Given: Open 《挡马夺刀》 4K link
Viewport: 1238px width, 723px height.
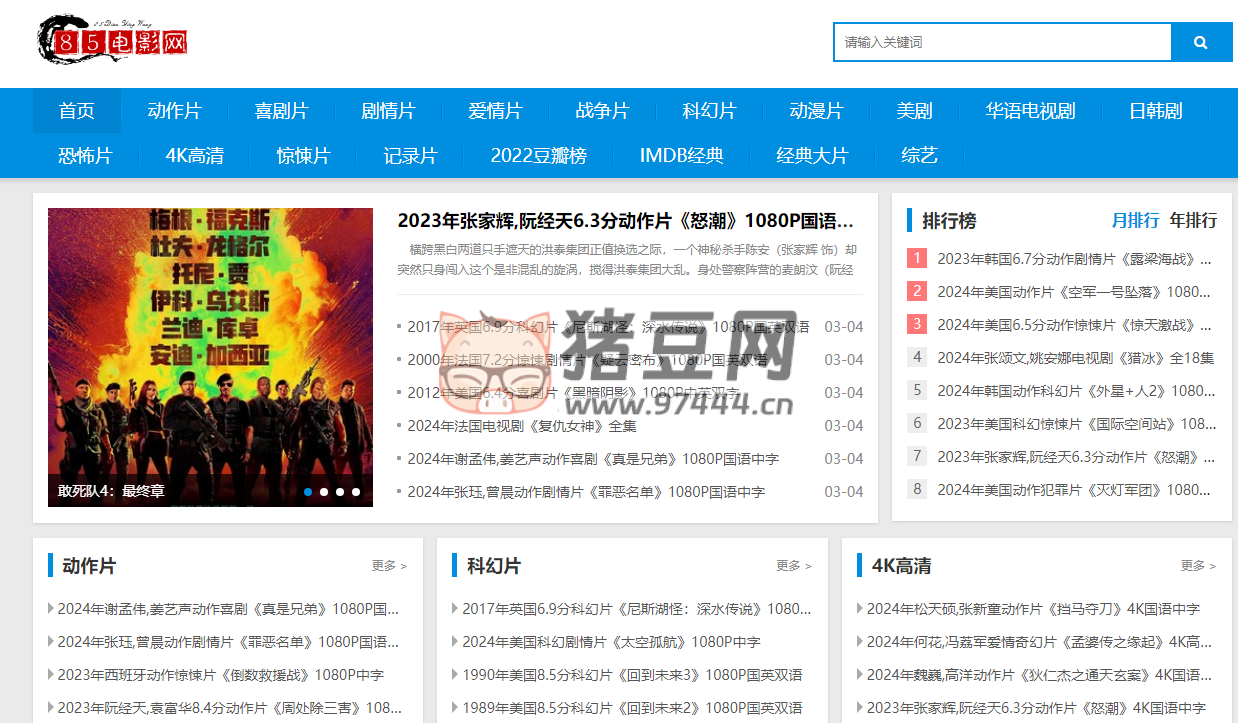Looking at the screenshot, I should [x=1033, y=609].
